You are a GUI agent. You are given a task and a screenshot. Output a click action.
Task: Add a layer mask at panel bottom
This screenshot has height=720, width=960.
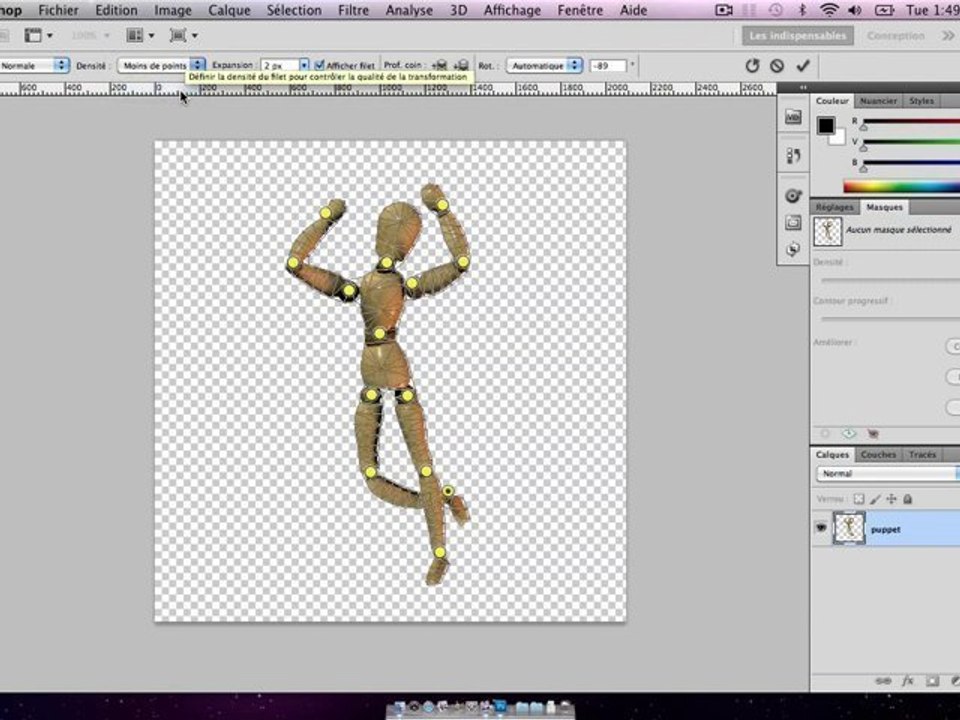(x=932, y=681)
